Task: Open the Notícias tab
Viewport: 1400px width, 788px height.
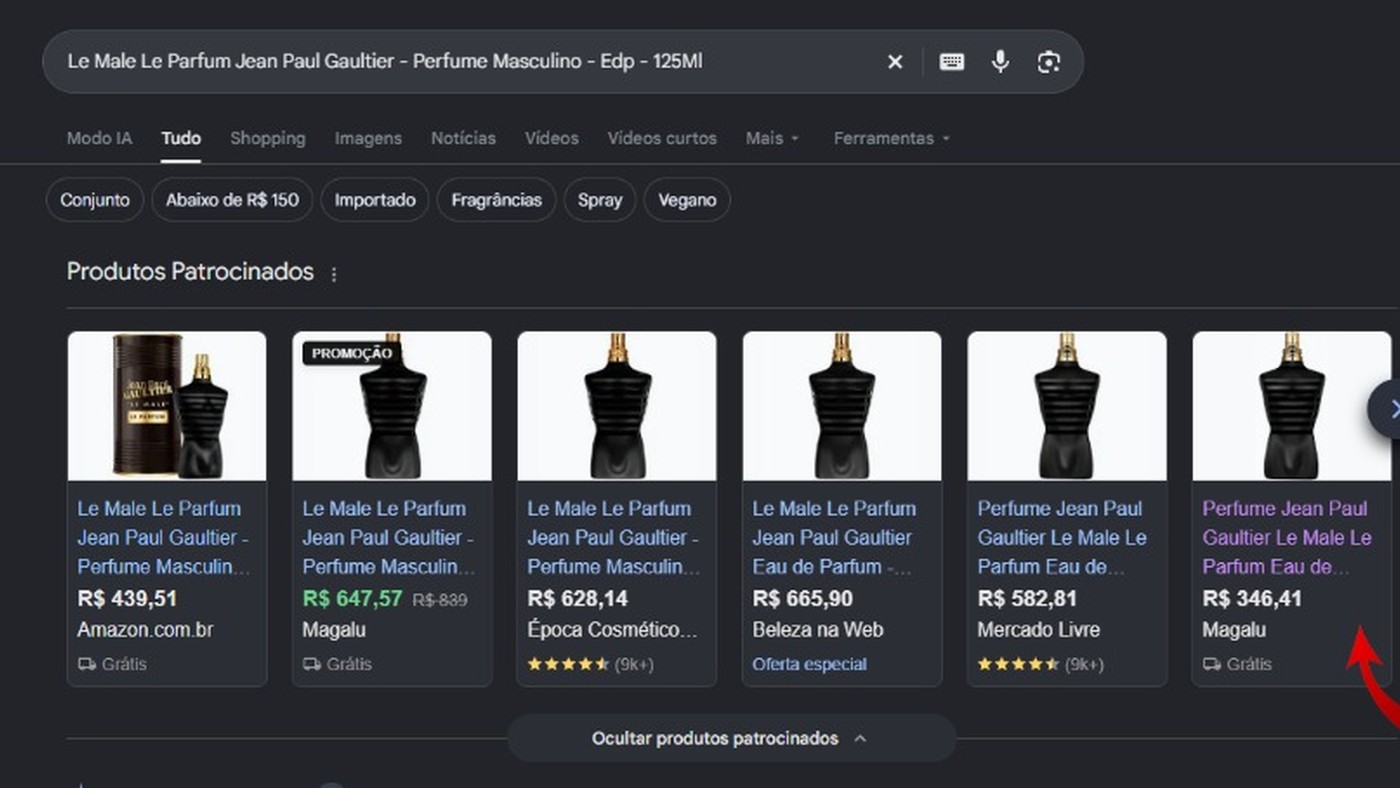Action: click(463, 139)
